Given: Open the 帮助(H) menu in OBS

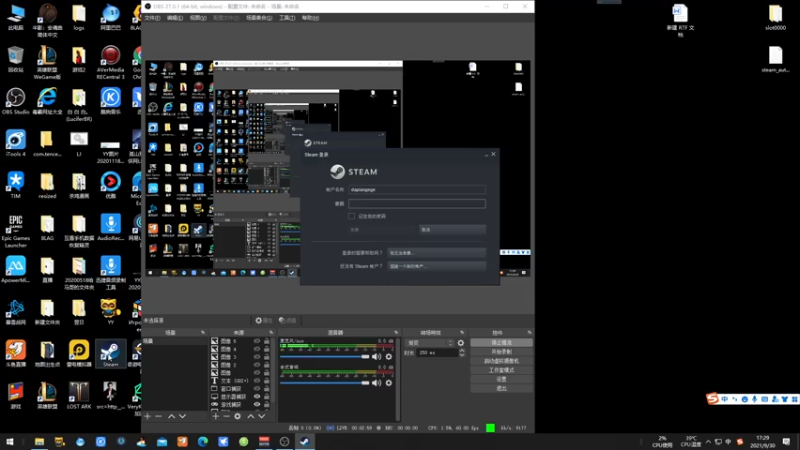Looking at the screenshot, I should click(x=310, y=18).
